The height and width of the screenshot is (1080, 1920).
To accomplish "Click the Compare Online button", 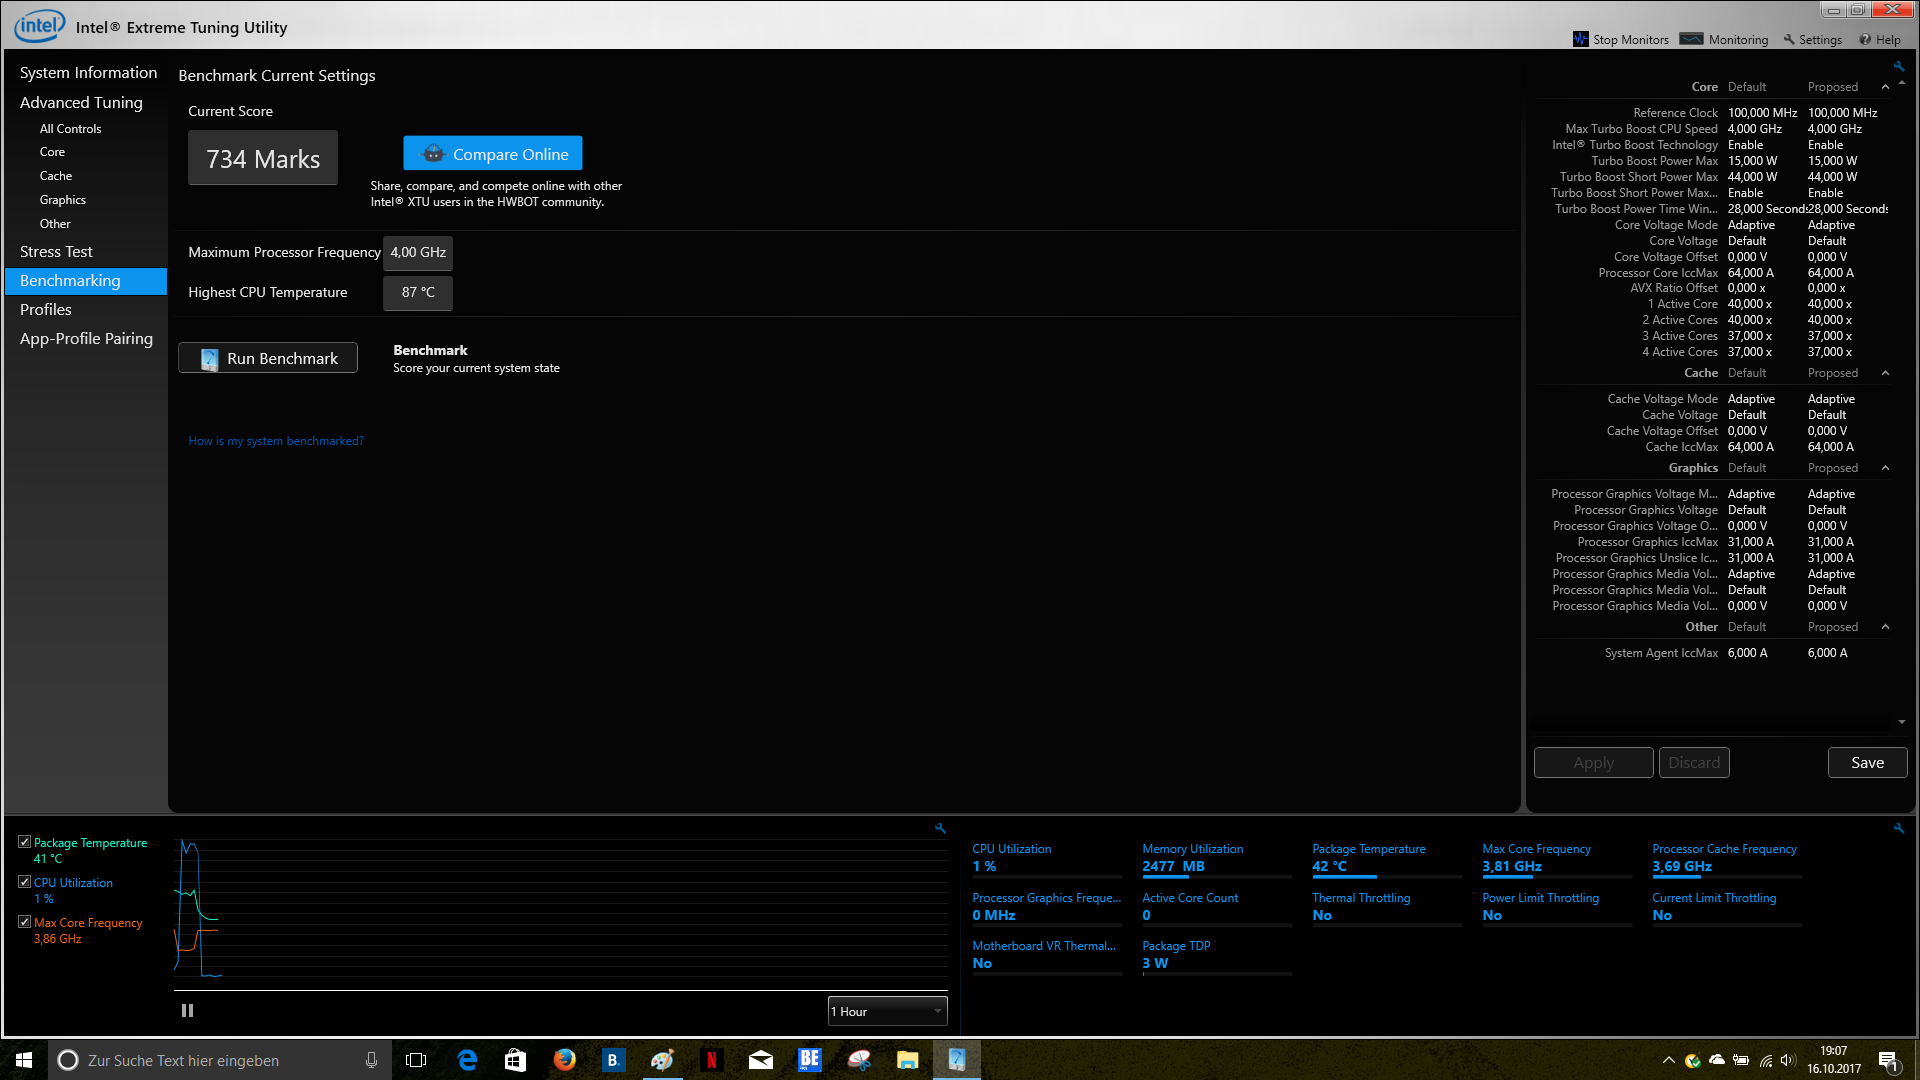I will [x=493, y=154].
